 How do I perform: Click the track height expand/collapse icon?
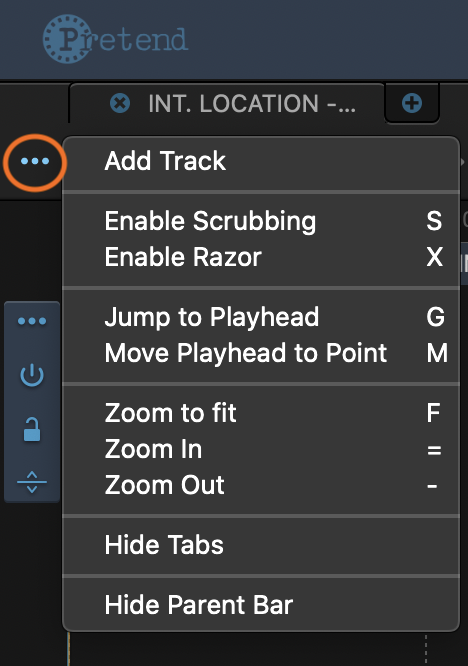tap(32, 482)
